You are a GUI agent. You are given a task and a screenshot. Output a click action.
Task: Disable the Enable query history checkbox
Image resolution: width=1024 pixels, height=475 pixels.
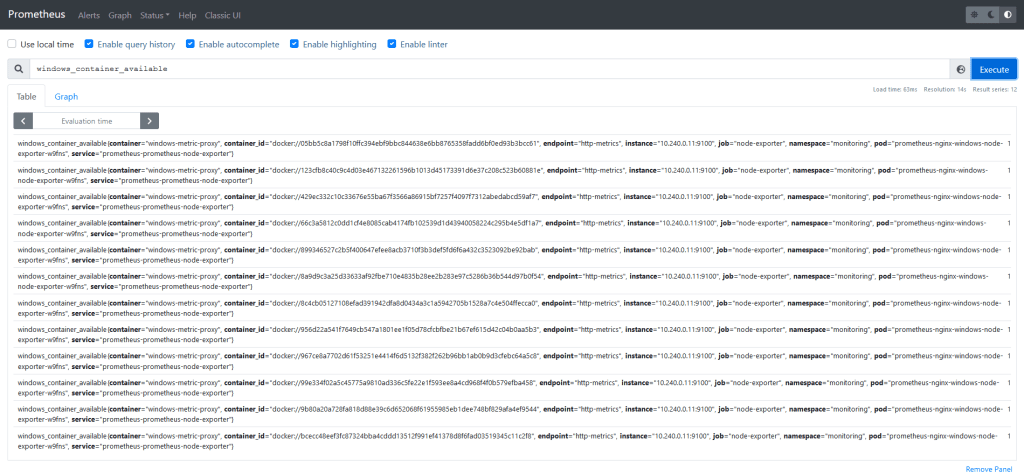pos(90,44)
